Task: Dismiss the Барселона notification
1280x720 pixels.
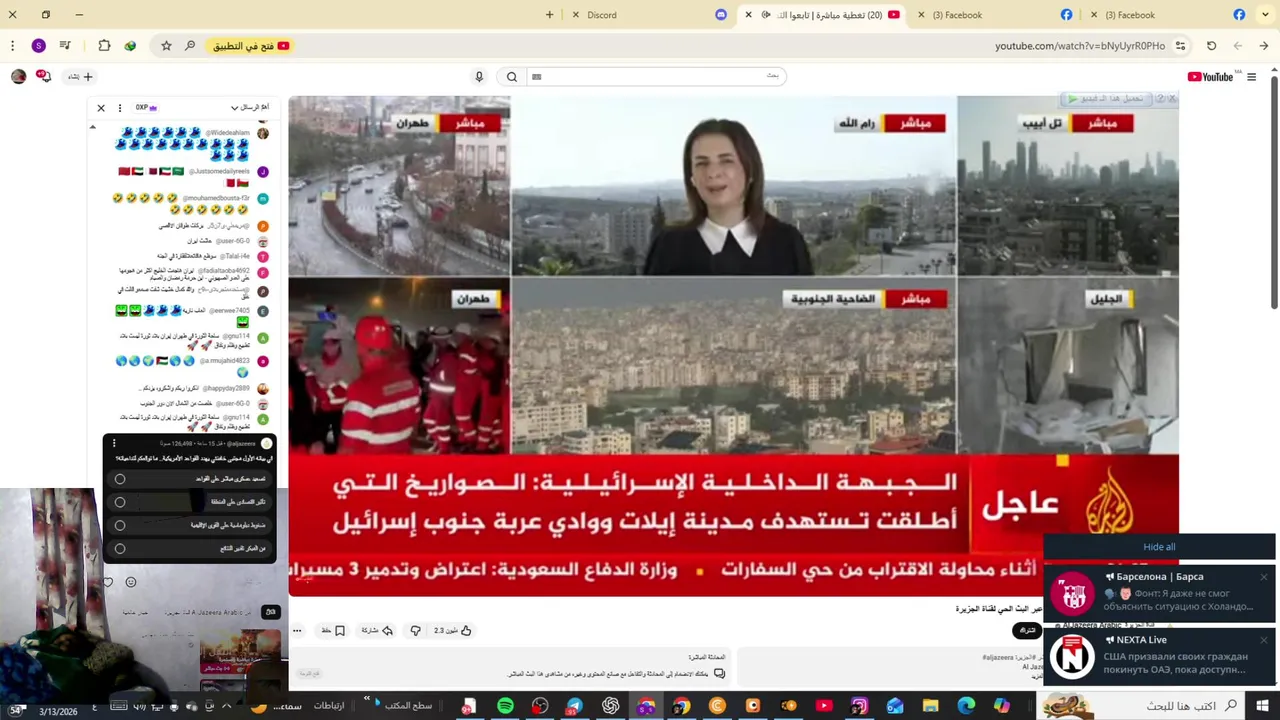Action: (x=1264, y=577)
